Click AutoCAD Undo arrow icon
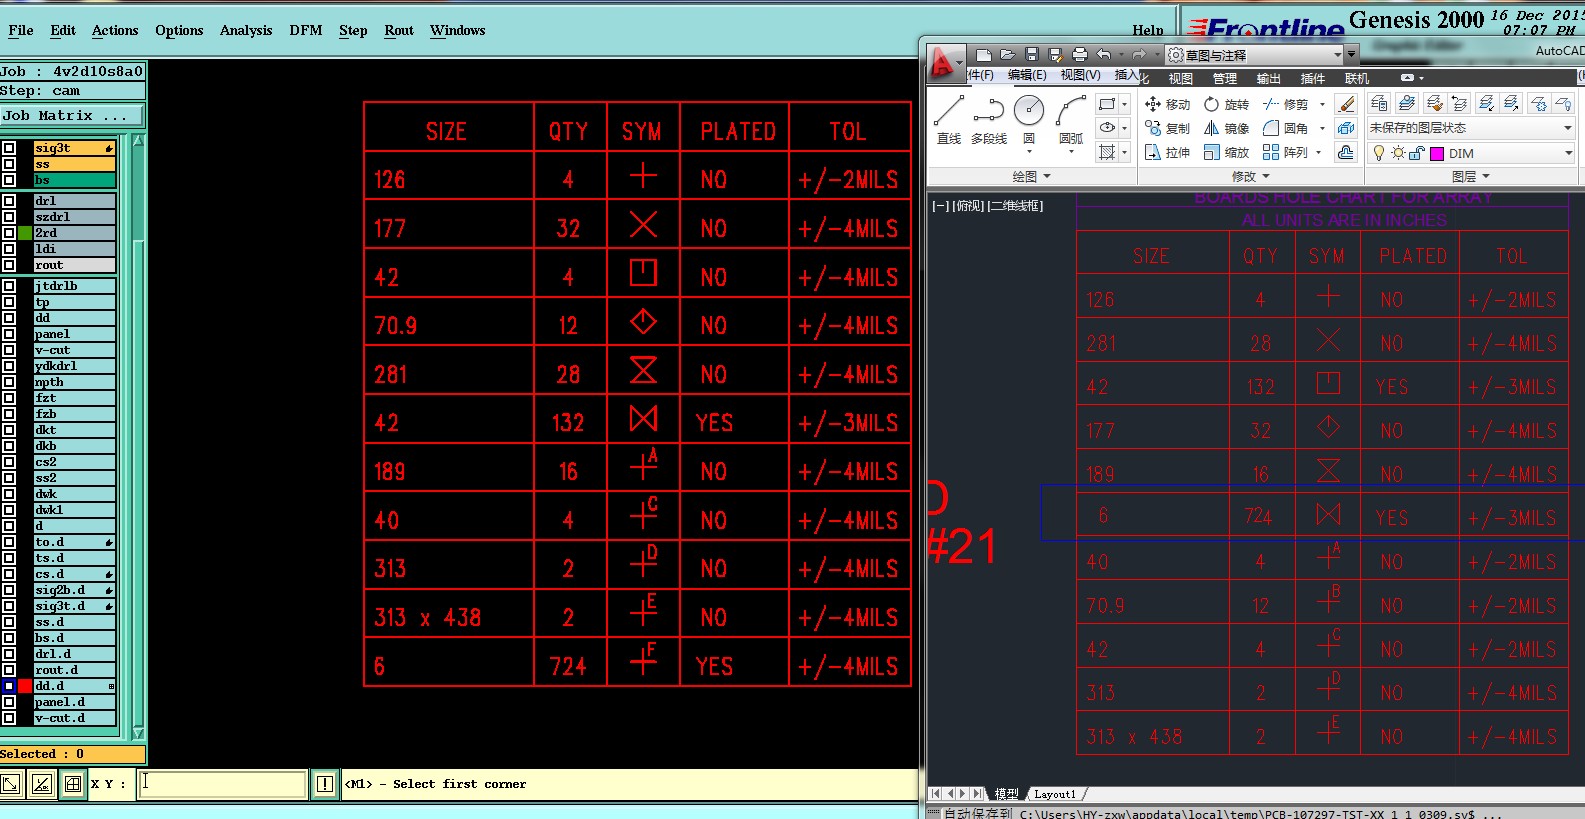Image resolution: width=1585 pixels, height=819 pixels. click(x=1103, y=54)
